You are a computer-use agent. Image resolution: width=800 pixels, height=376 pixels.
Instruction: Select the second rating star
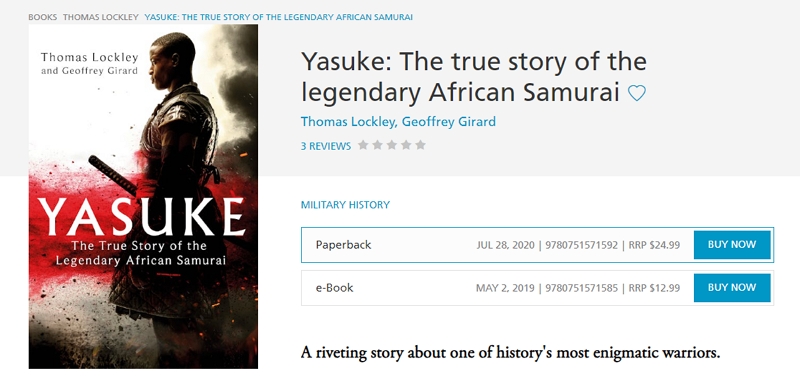click(x=378, y=145)
